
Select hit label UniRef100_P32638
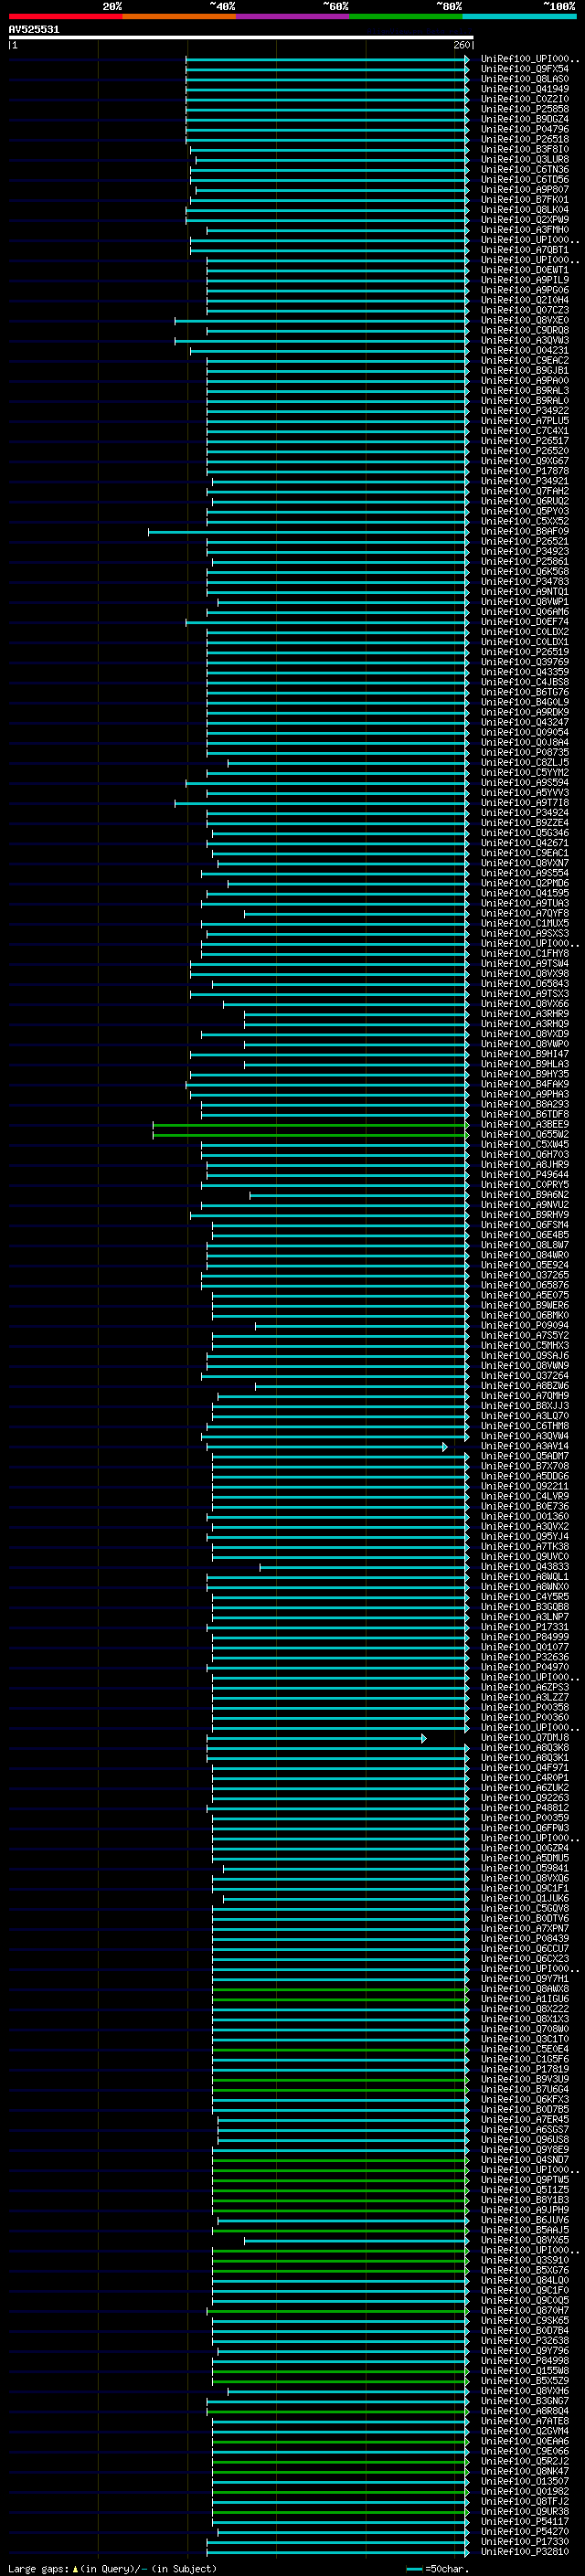(x=525, y=2340)
